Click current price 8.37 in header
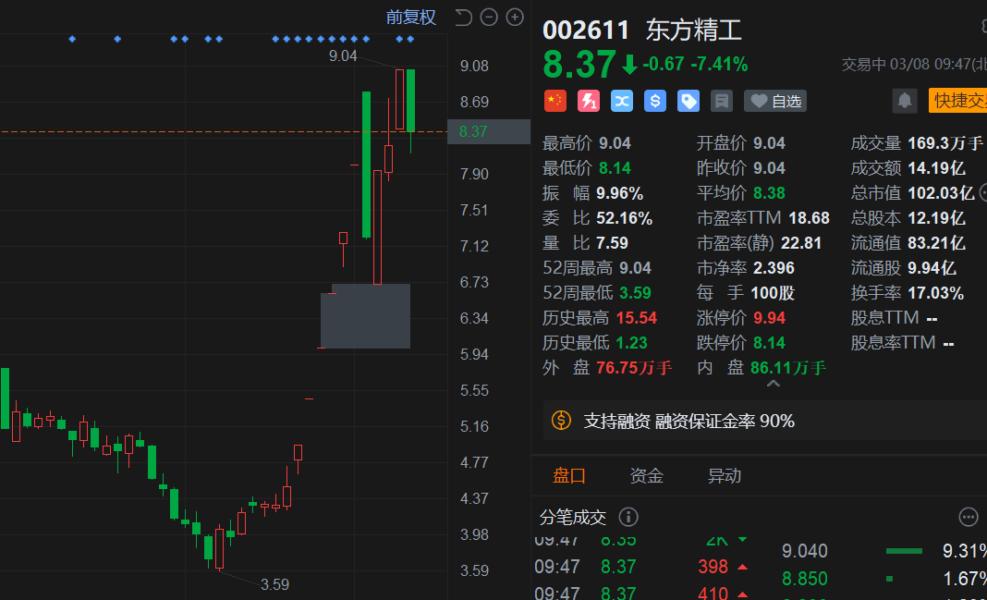This screenshot has height=600, width=987. pos(579,64)
